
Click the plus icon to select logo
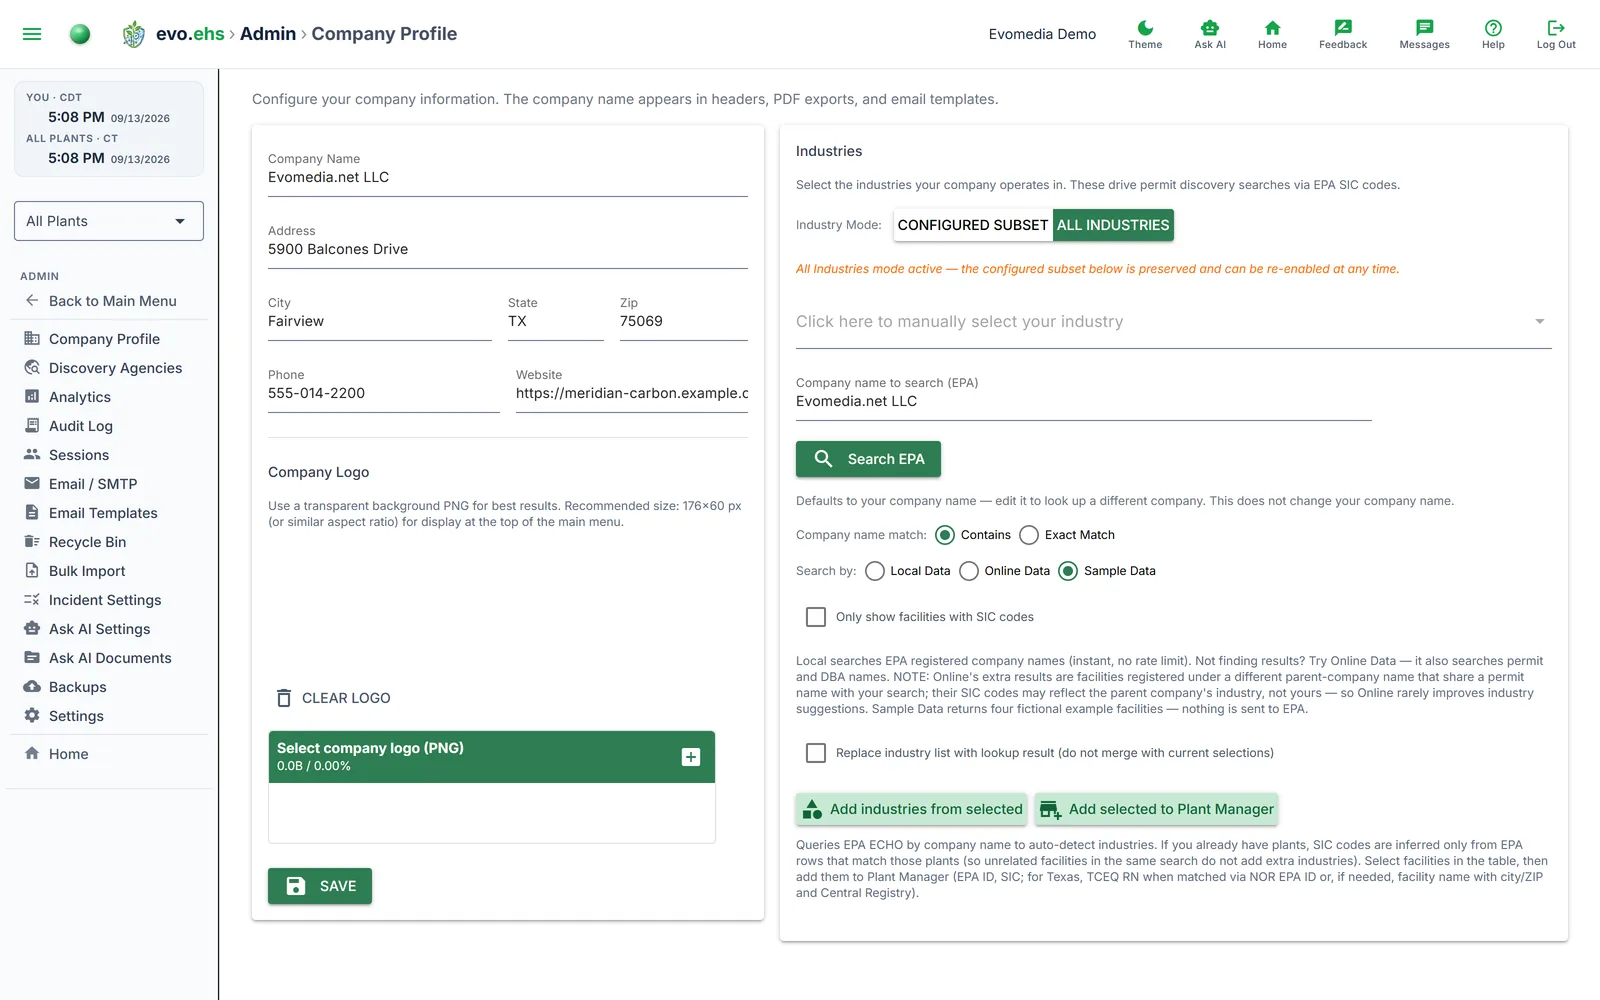coord(691,757)
